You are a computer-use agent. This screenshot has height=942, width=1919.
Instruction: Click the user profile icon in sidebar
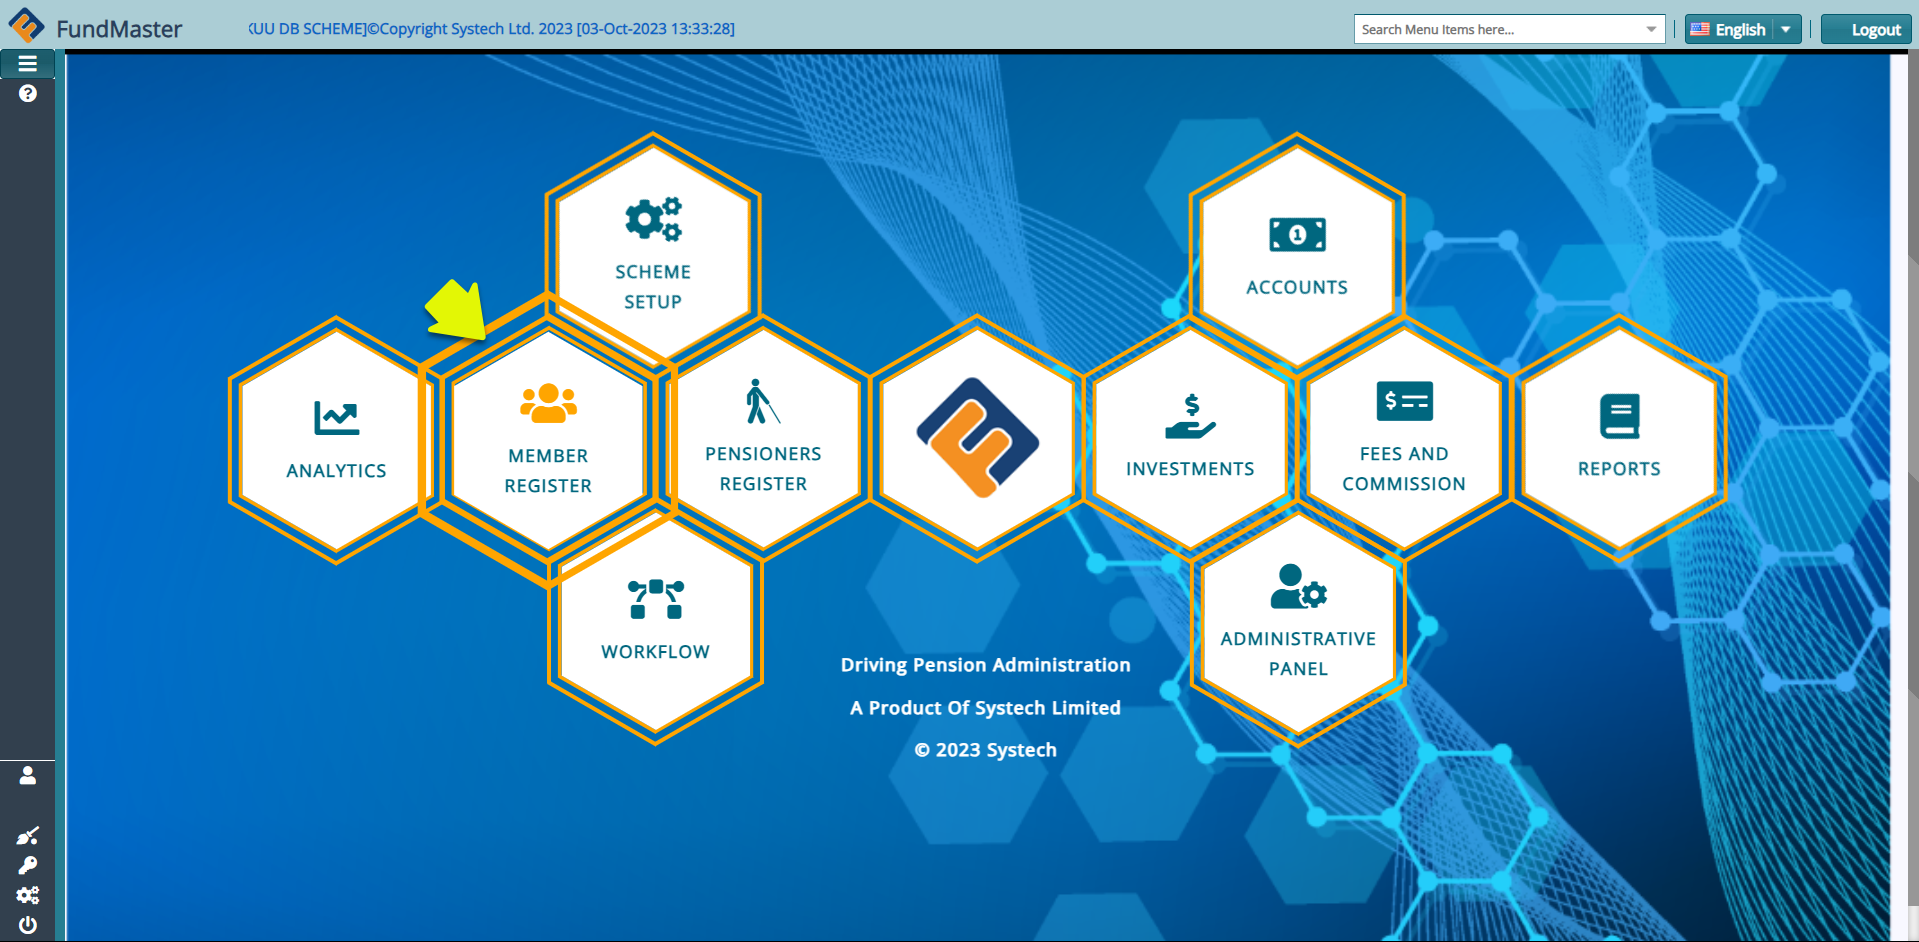click(x=28, y=776)
